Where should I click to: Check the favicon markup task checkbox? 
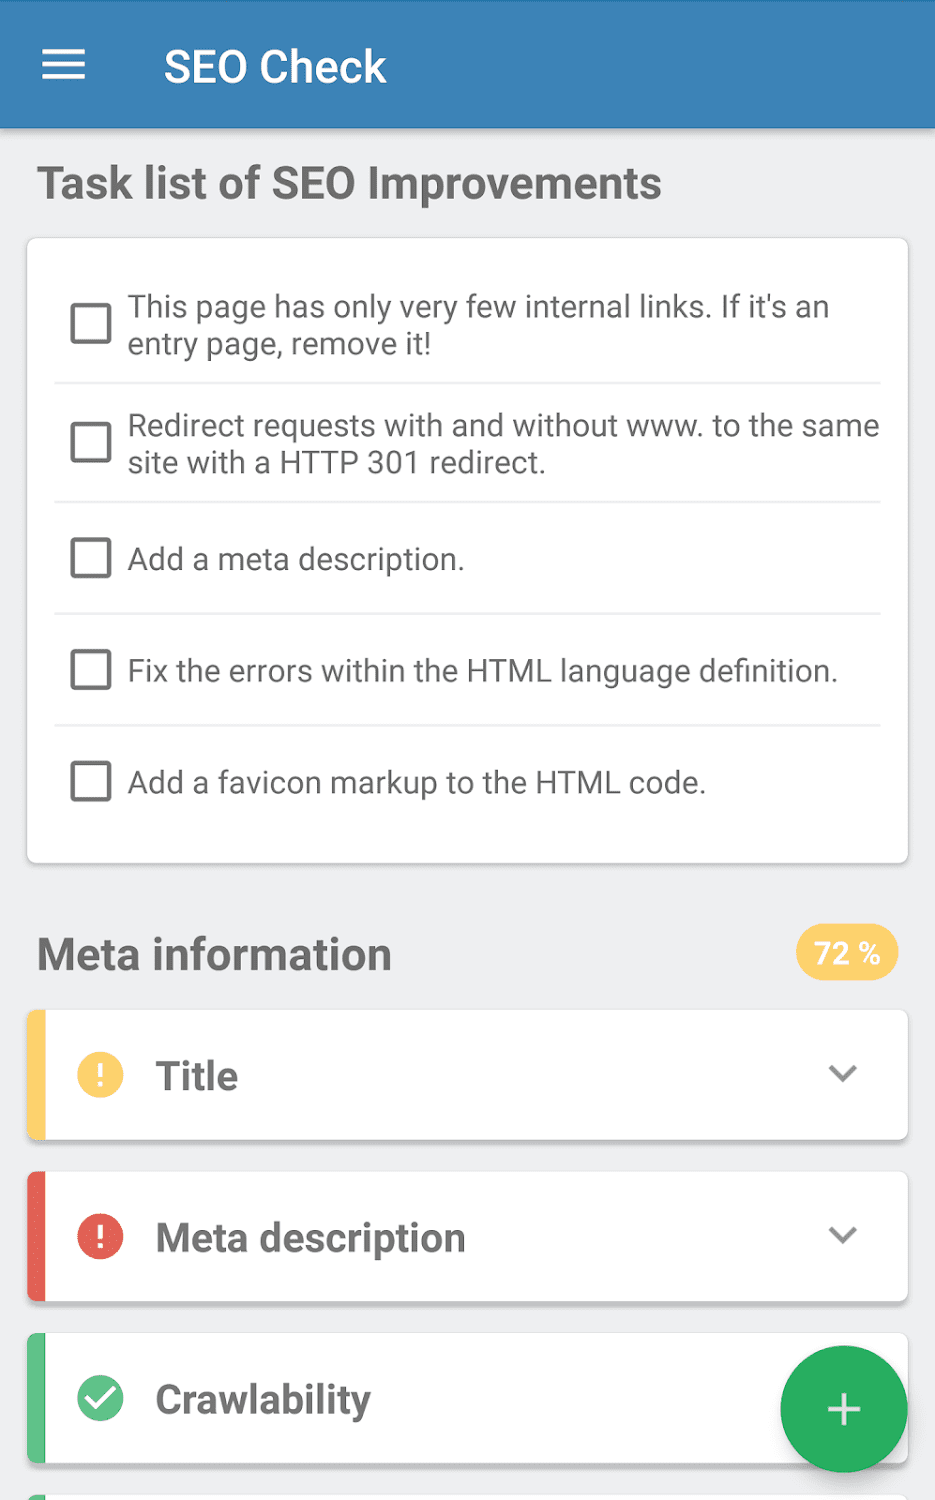[91, 781]
